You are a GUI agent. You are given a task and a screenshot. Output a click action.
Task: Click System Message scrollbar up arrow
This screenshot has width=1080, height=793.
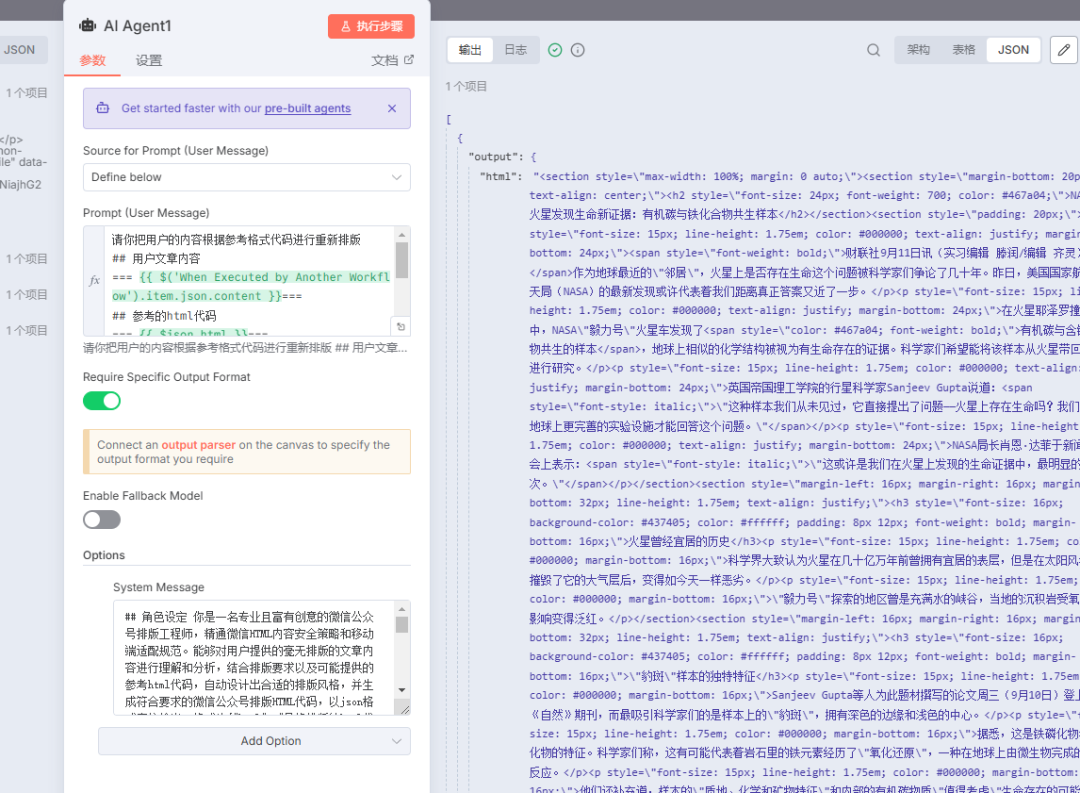tap(402, 609)
